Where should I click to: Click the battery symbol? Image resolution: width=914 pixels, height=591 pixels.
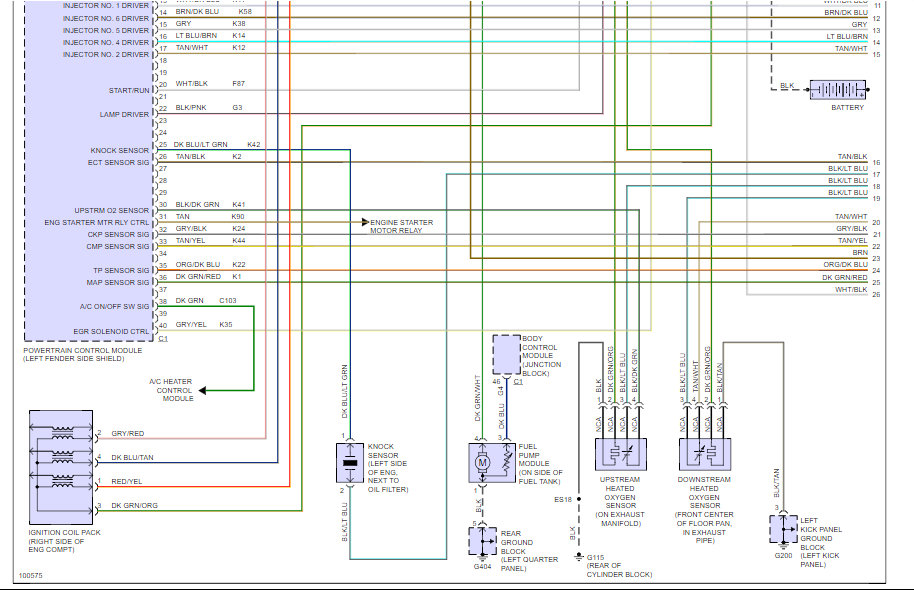(x=838, y=90)
